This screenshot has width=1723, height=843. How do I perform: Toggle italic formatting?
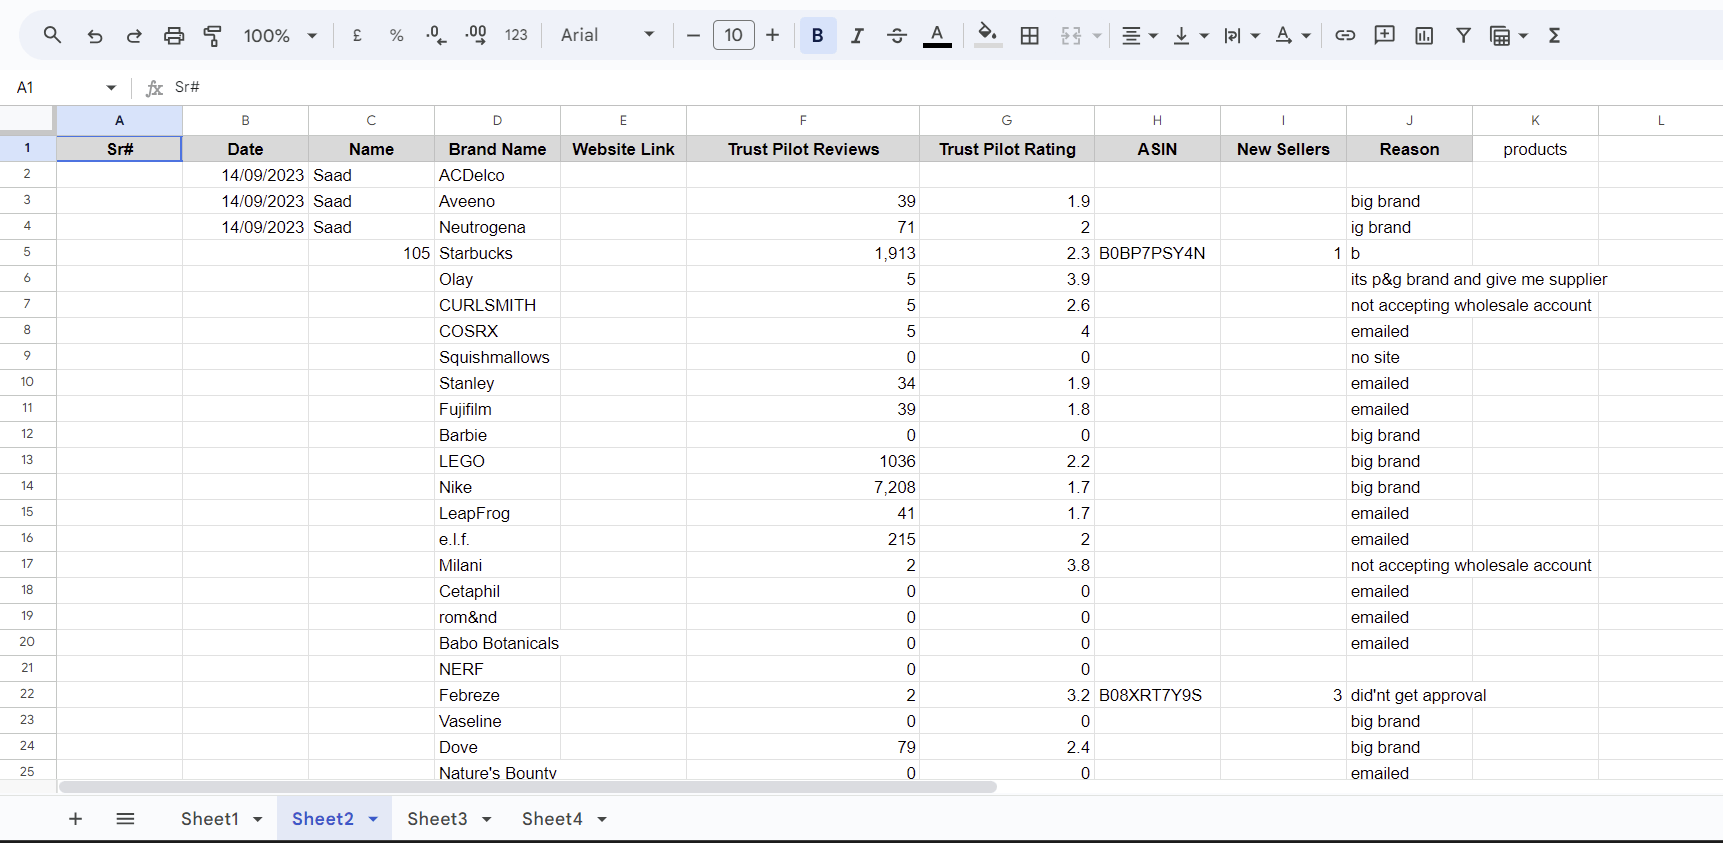click(x=857, y=35)
